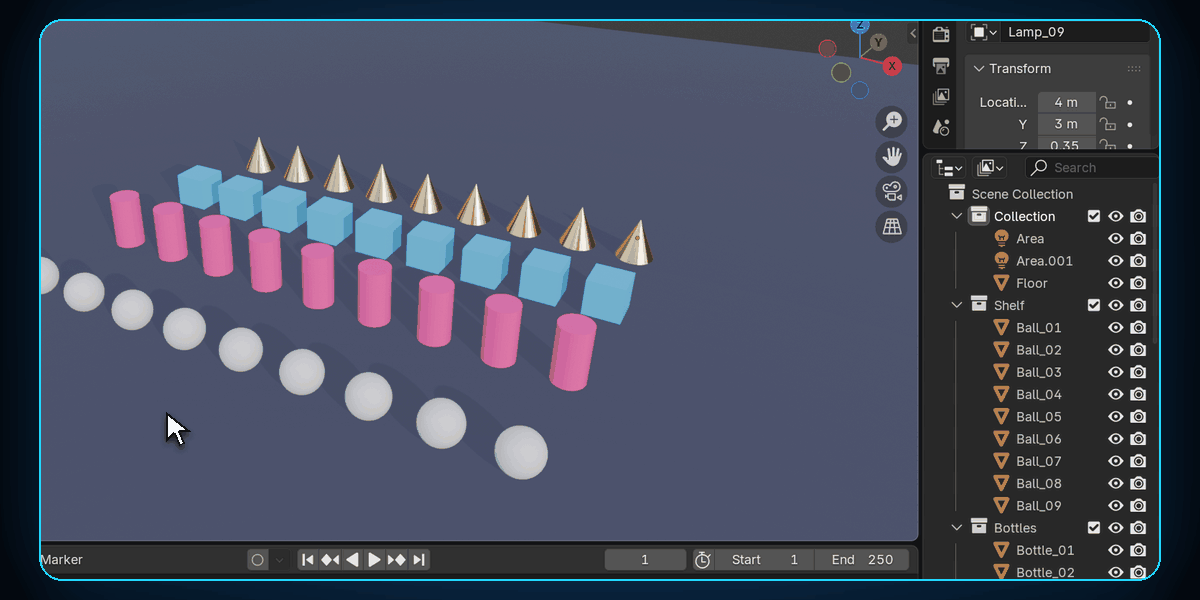Screen dimensions: 1200x600
Task: Click the Y axis on navigation gizmo
Action: click(x=879, y=42)
